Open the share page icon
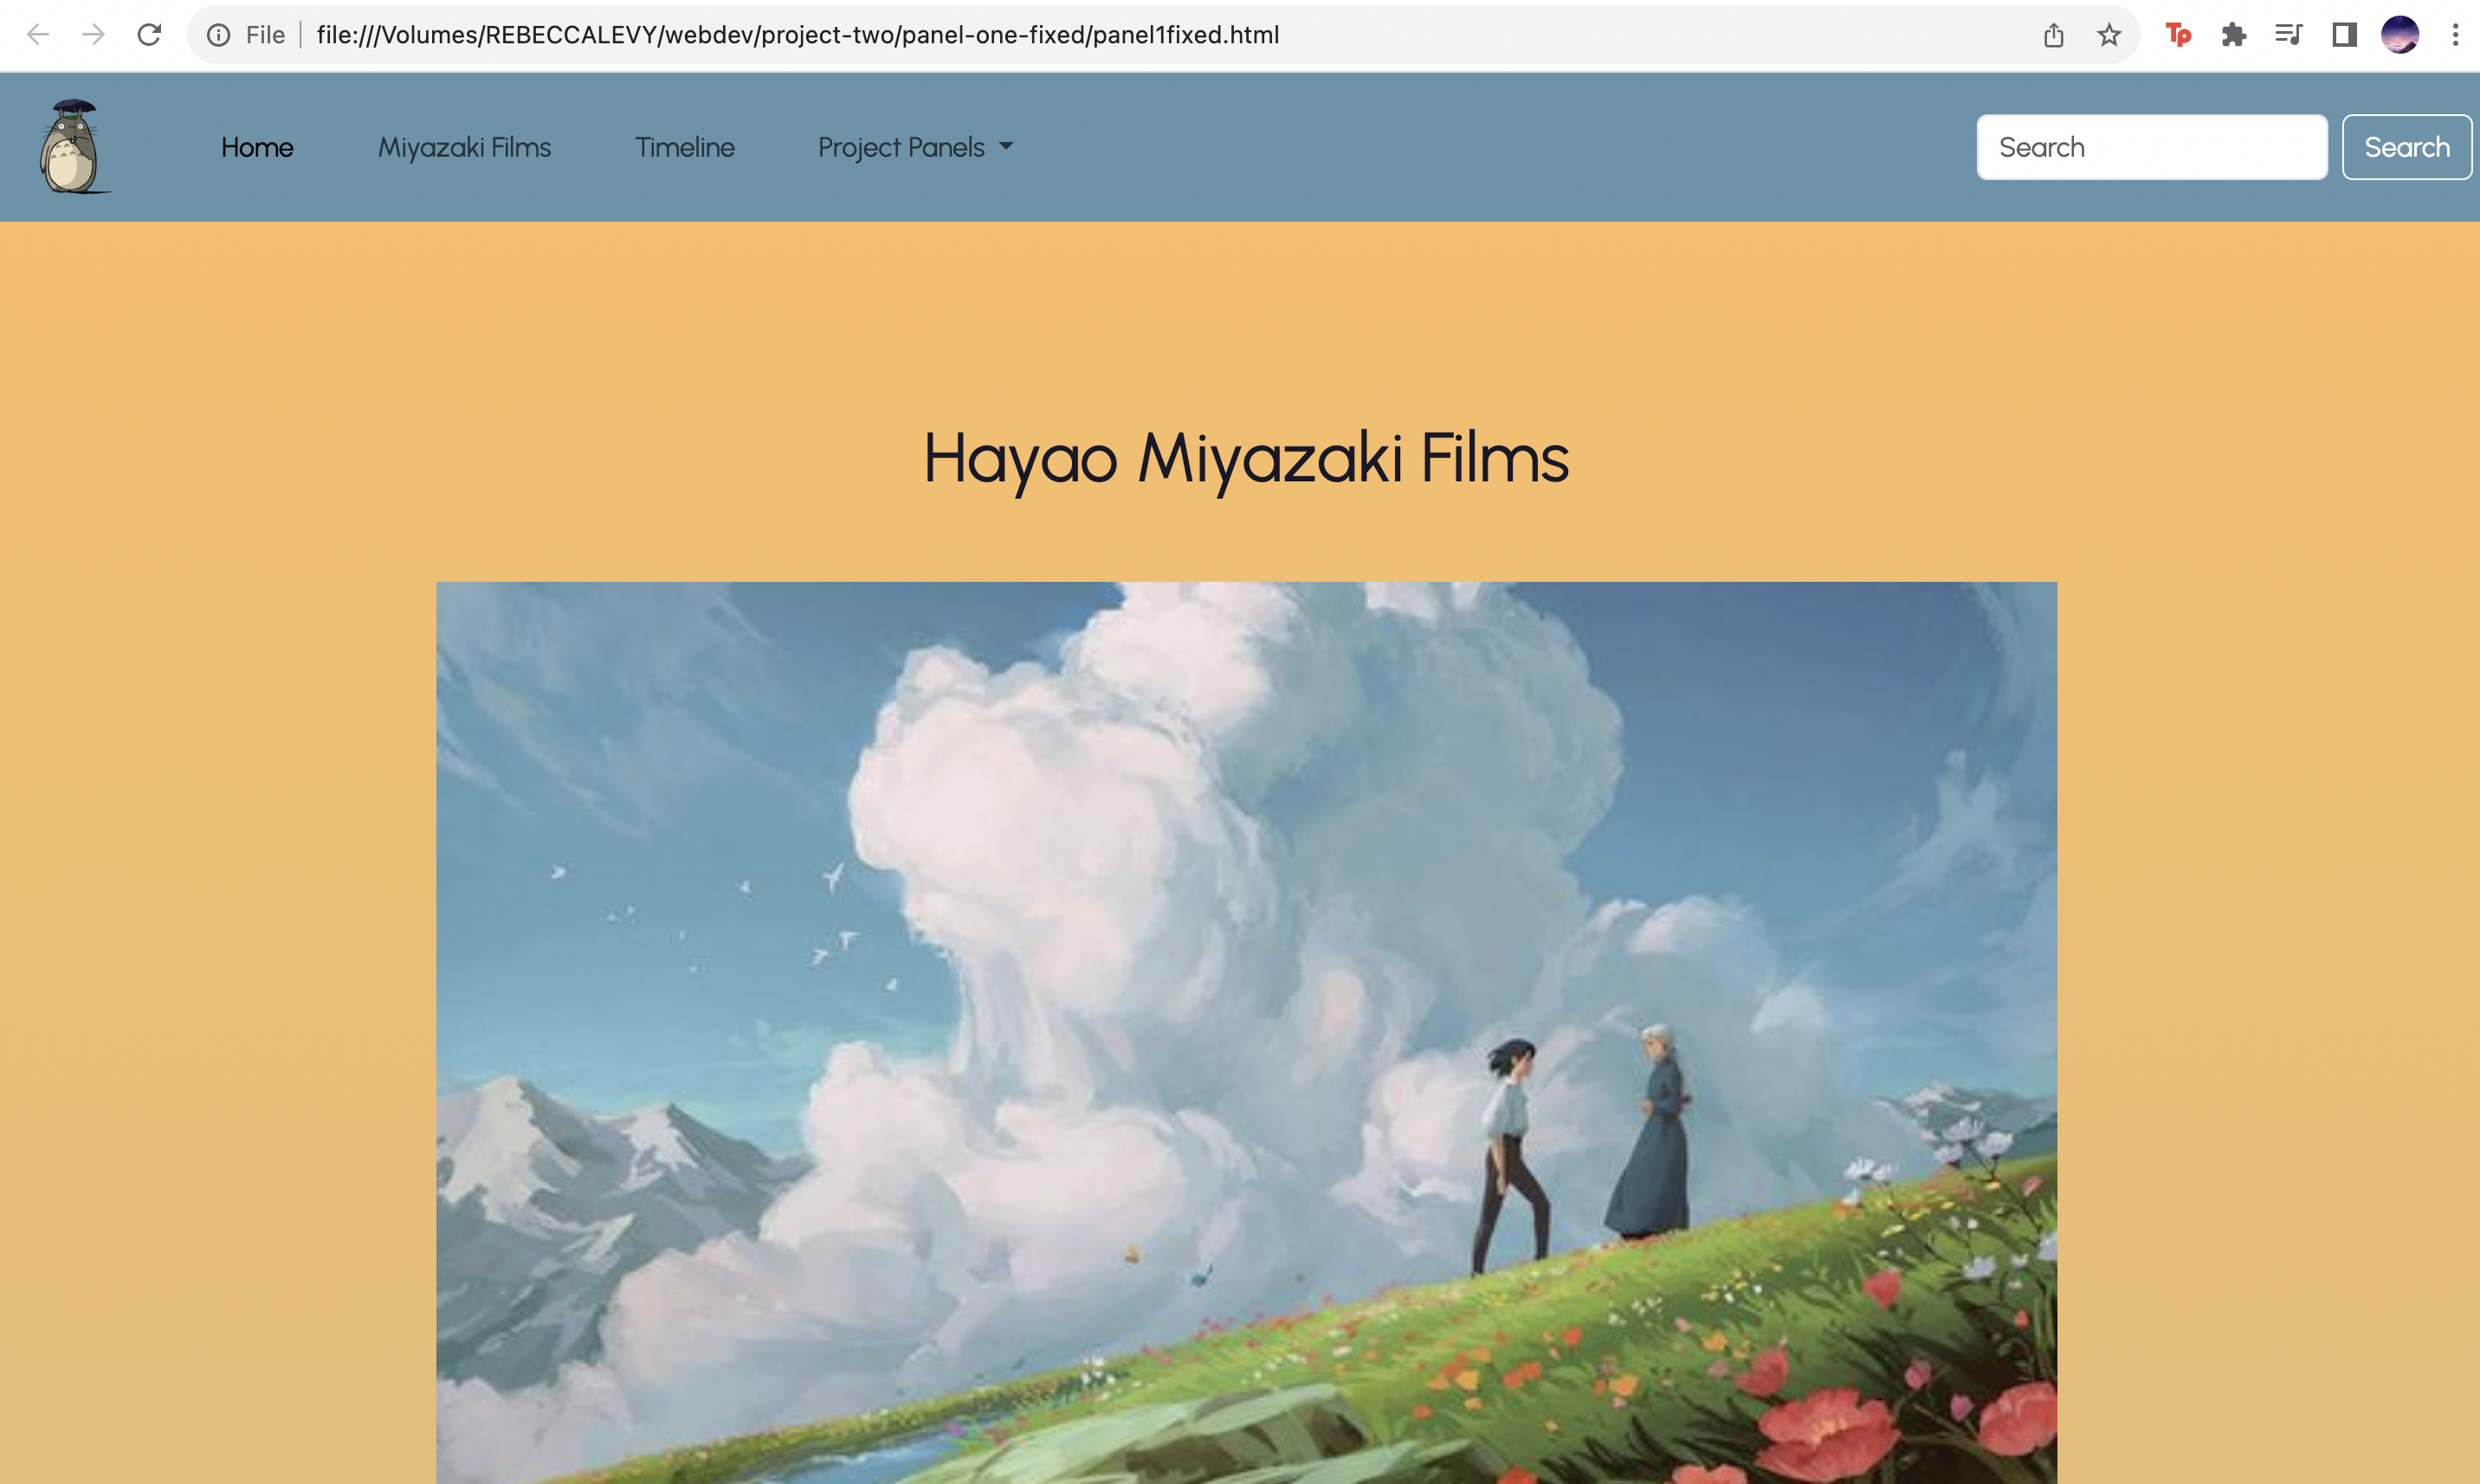The height and width of the screenshot is (1484, 2480). pos(2054,35)
